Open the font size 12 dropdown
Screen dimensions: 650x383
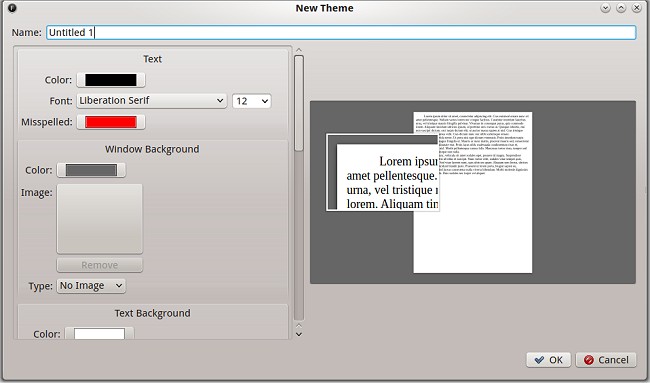click(252, 101)
